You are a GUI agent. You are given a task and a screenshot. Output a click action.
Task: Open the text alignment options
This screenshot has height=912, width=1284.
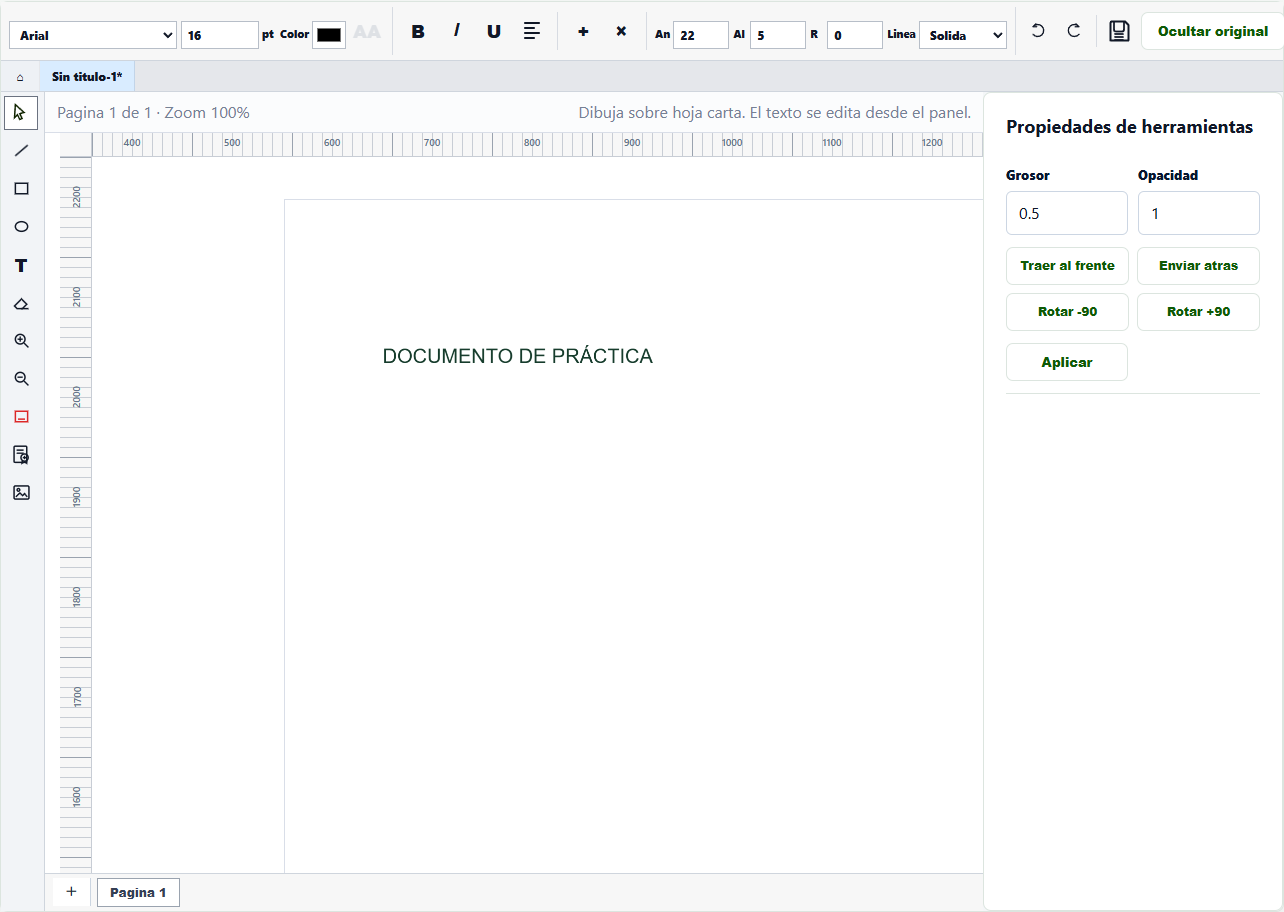click(x=532, y=32)
